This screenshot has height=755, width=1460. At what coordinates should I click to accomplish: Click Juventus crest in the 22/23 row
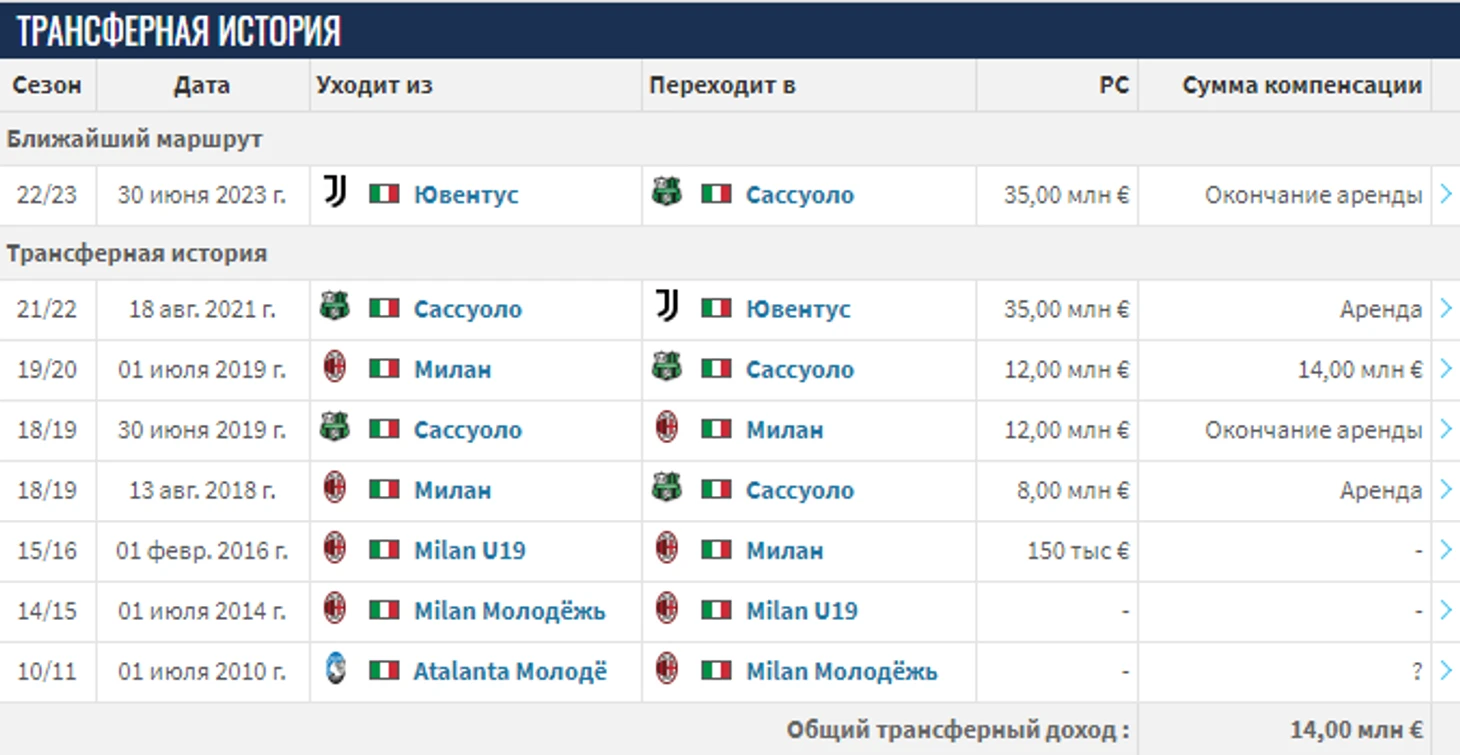pos(336,192)
